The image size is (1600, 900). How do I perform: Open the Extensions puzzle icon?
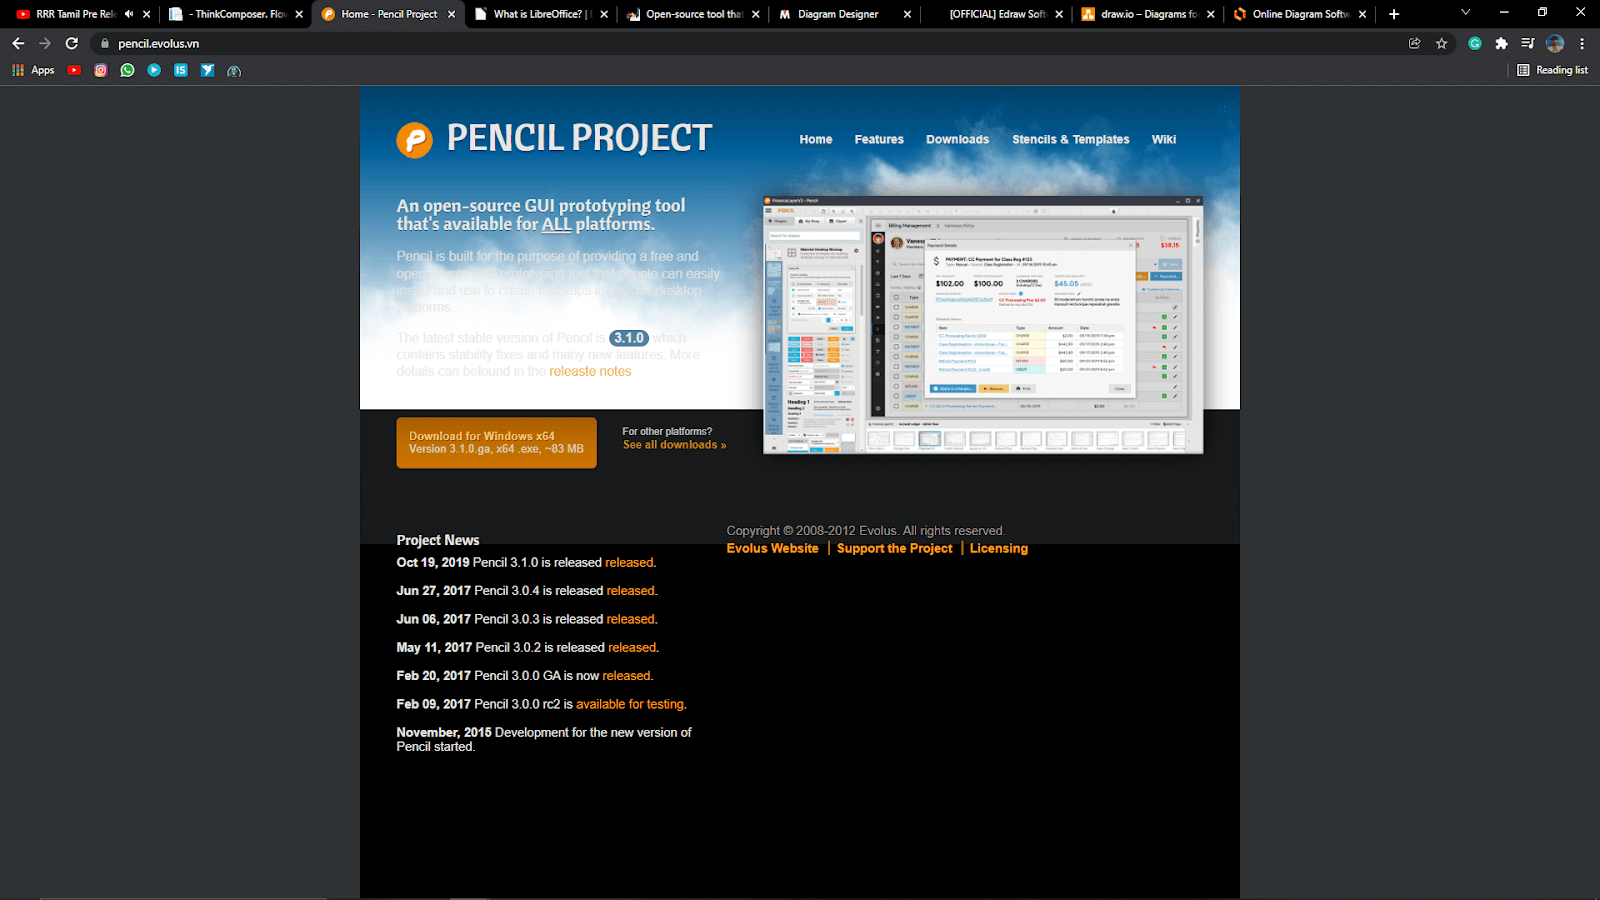pos(1501,43)
